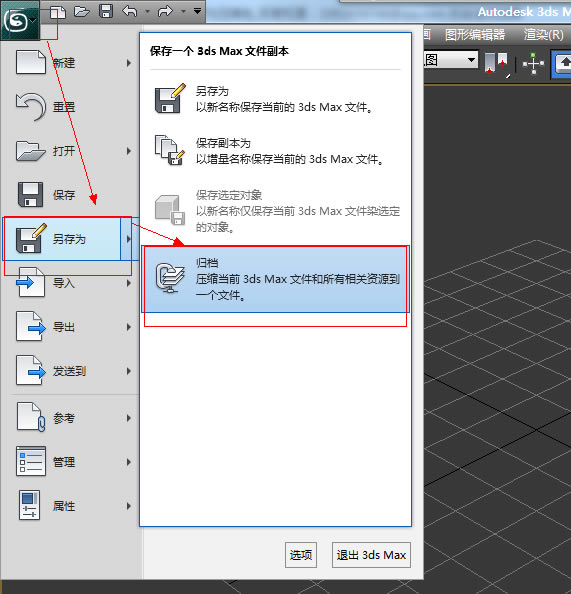This screenshot has height=594, width=571.
Task: Expand the 另存为 submenu arrow
Action: pos(129,239)
